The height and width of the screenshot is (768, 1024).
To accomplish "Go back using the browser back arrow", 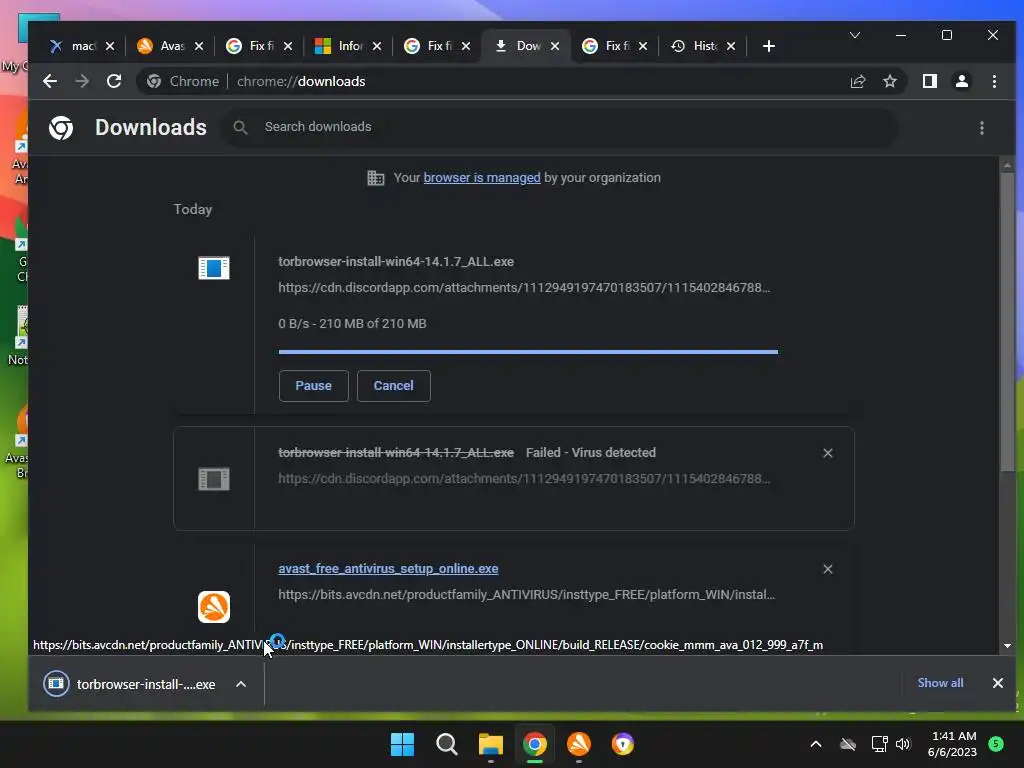I will pos(50,81).
